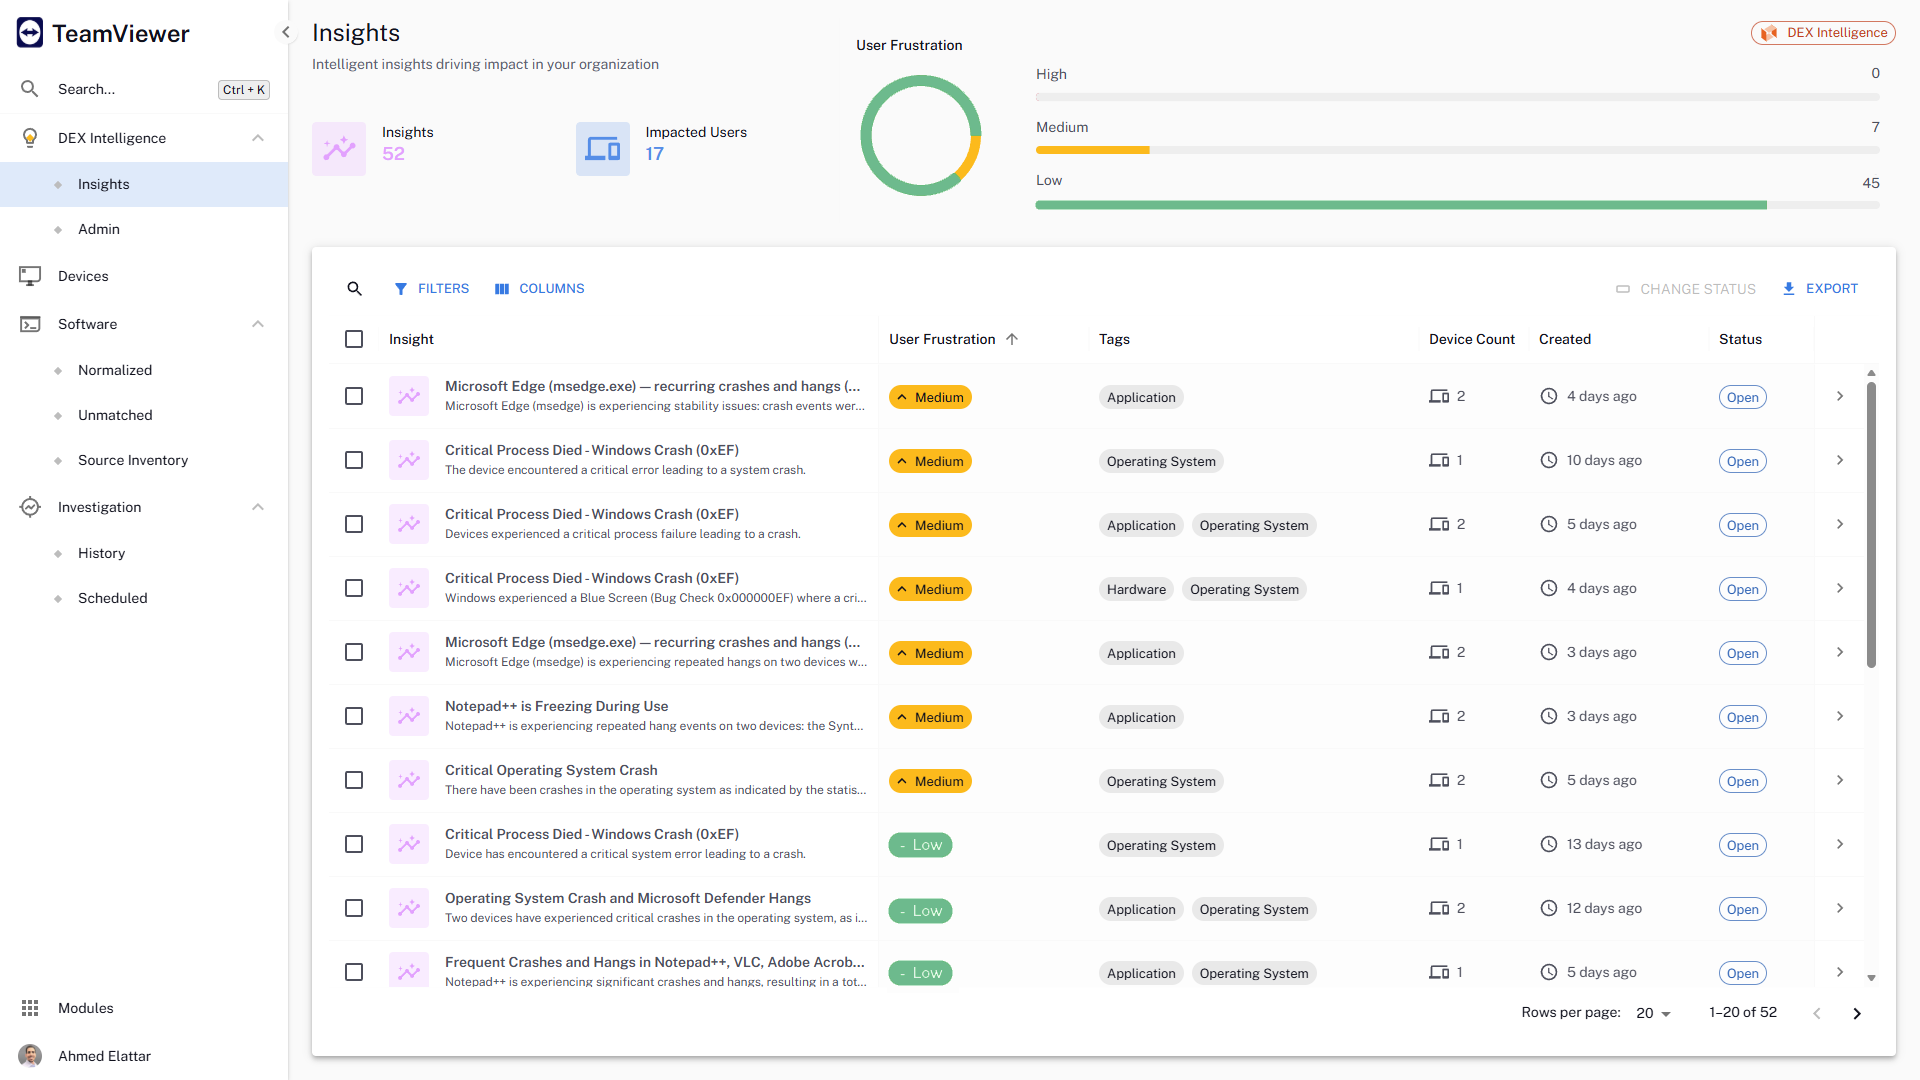1920x1080 pixels.
Task: Click the User Frustration donut chart
Action: (x=920, y=136)
